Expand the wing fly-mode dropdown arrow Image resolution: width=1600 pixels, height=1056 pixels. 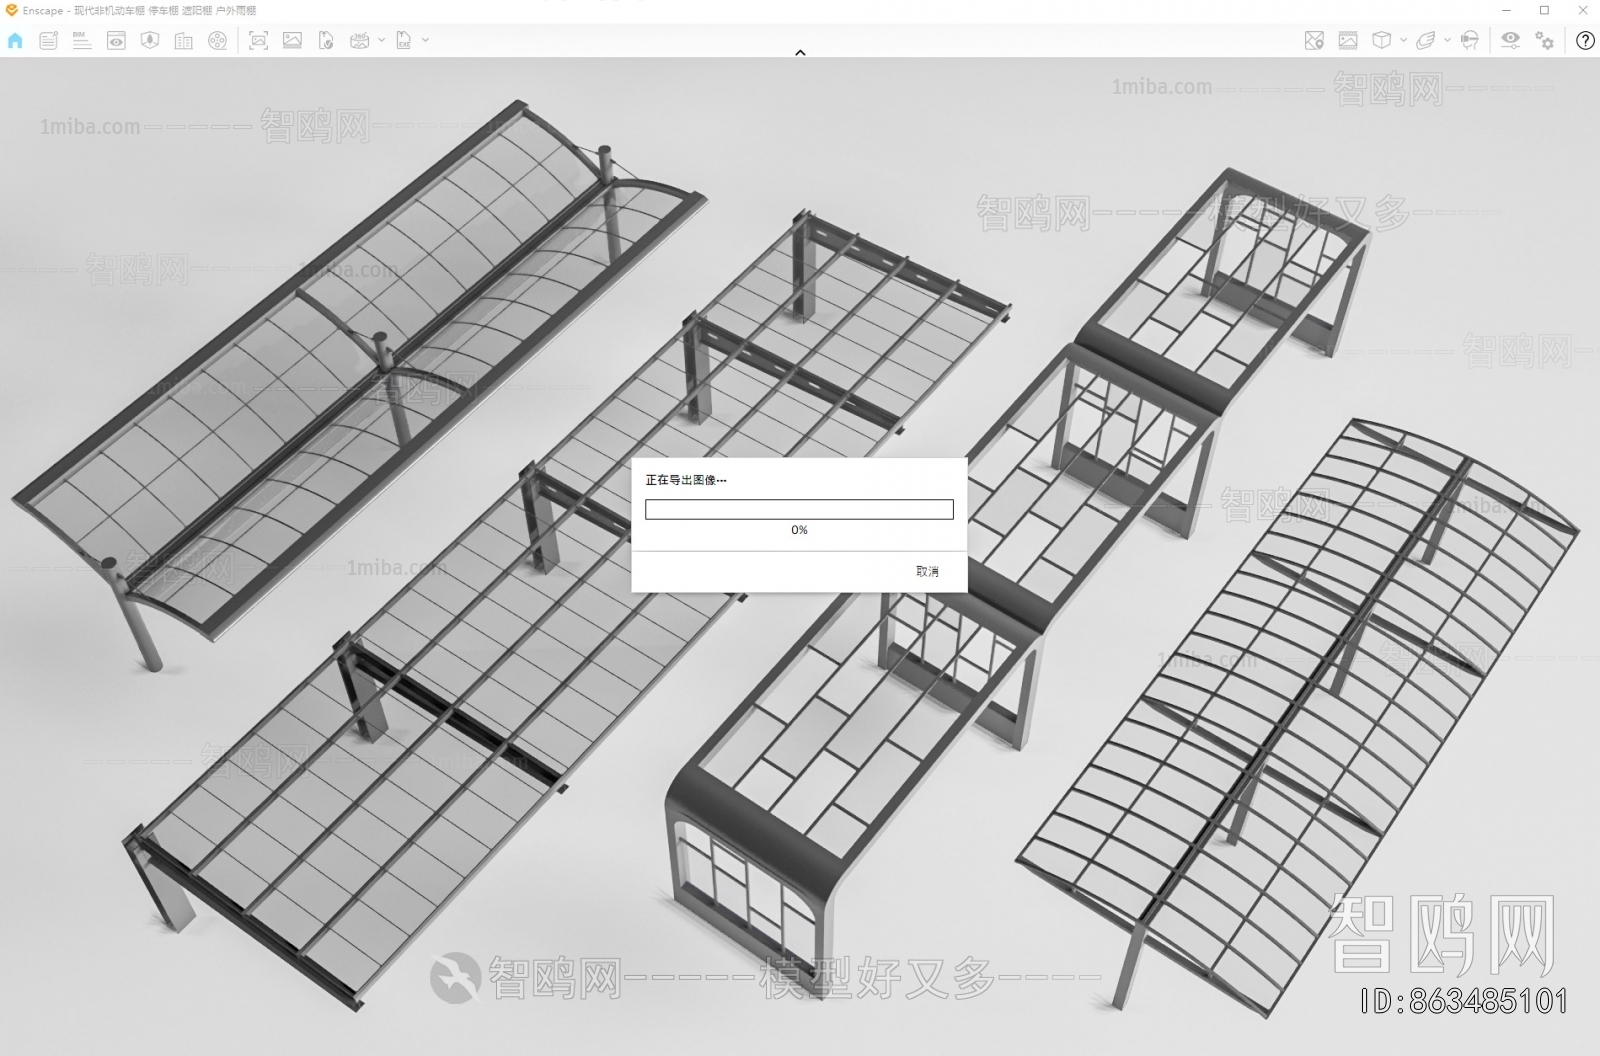1447,41
